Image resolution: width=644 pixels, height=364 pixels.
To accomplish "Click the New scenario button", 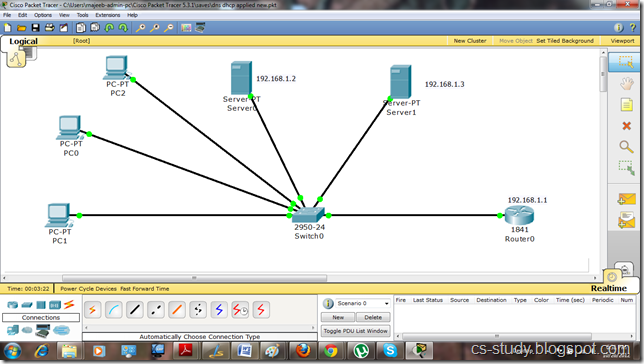I will (x=338, y=317).
